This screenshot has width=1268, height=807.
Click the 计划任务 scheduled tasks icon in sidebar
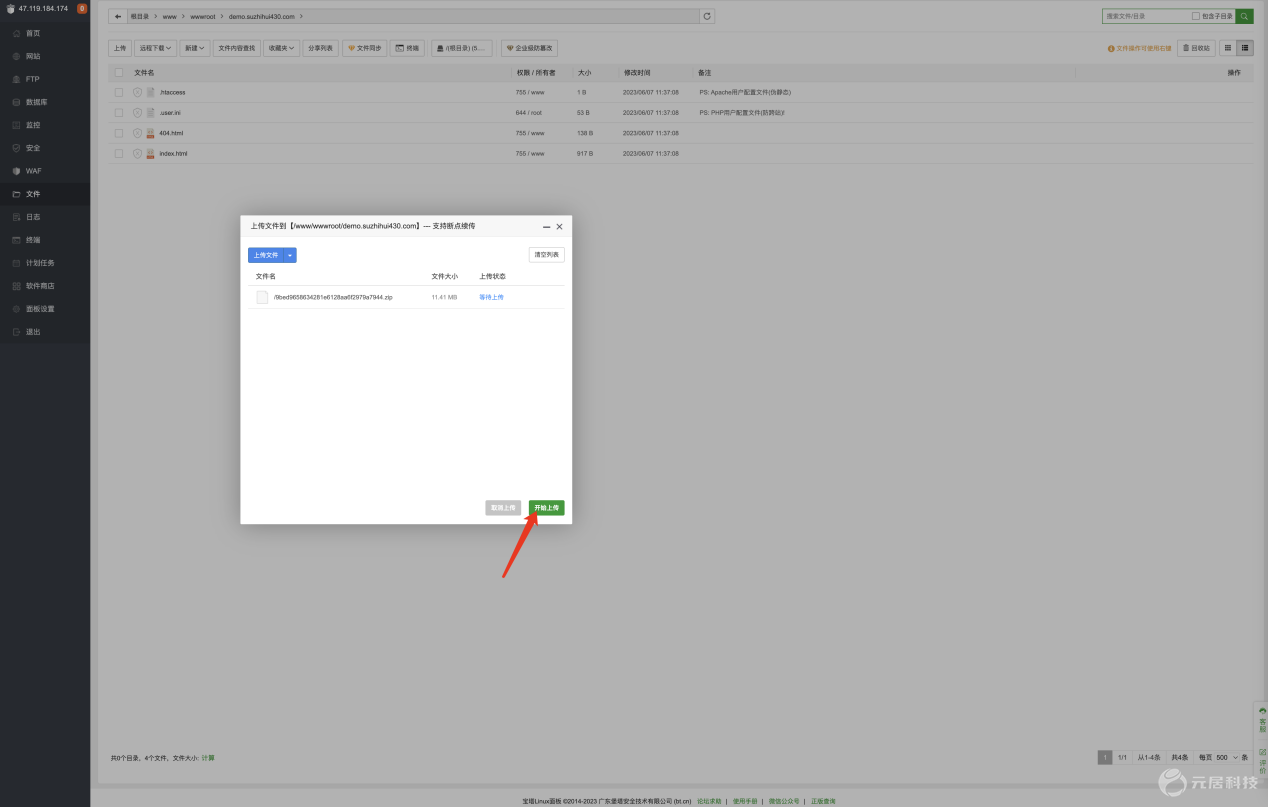tap(16, 263)
